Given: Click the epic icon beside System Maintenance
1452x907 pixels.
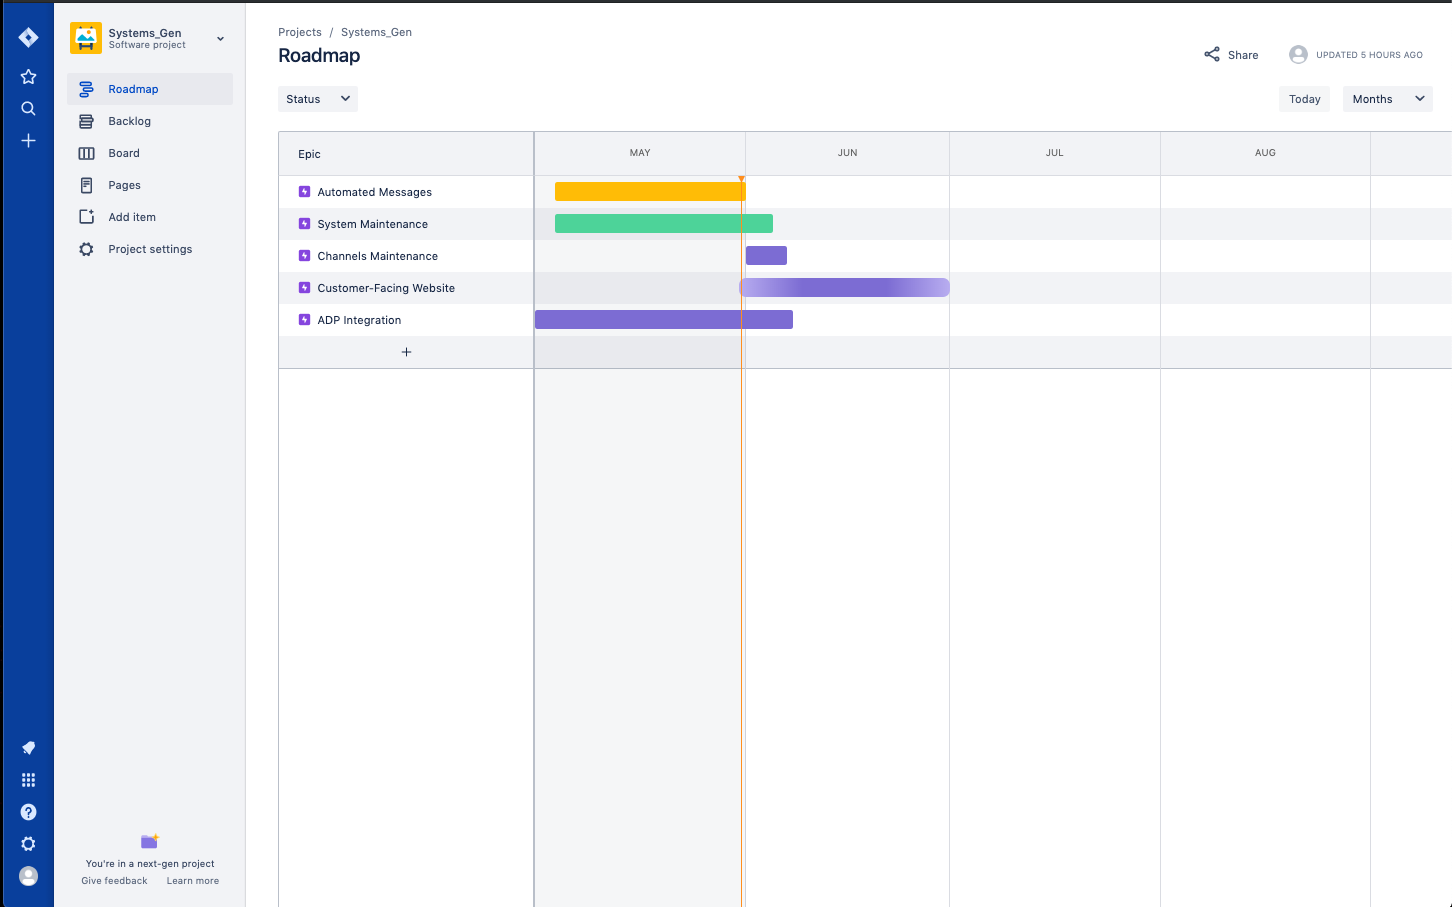Looking at the screenshot, I should [x=305, y=224].
